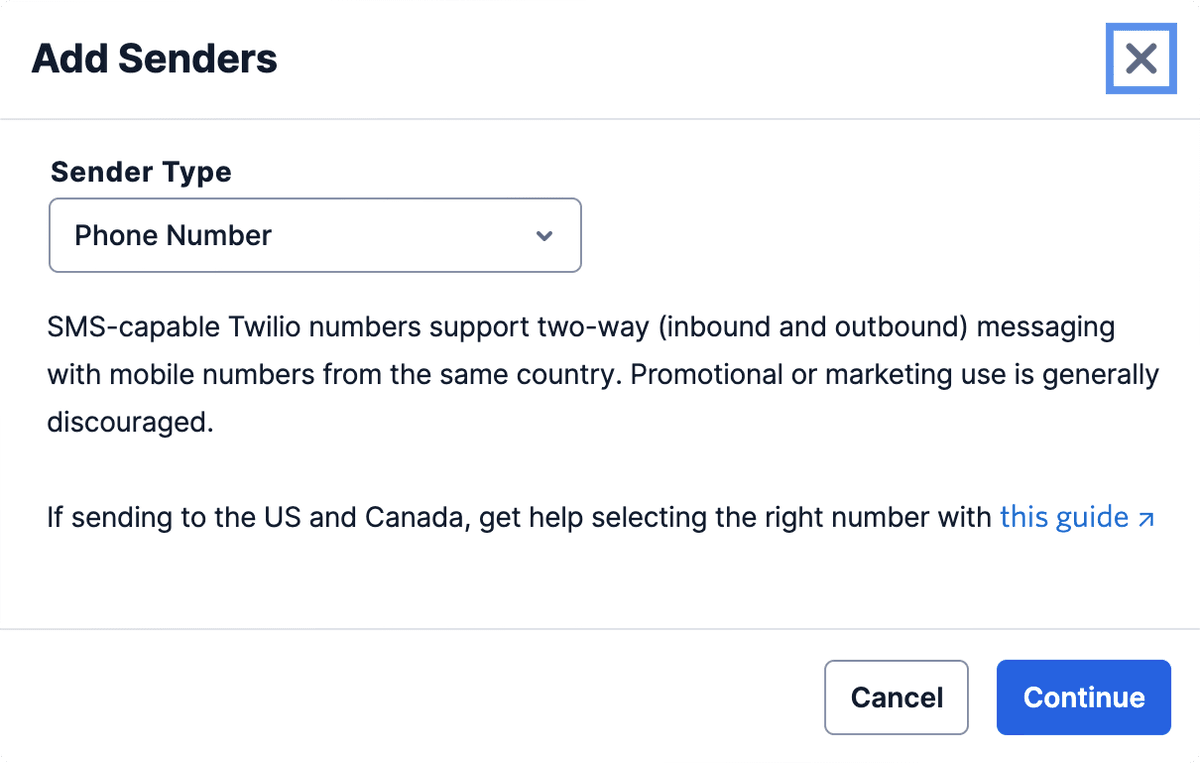1200x763 pixels.
Task: Open this guide for number selection help
Action: click(1062, 517)
